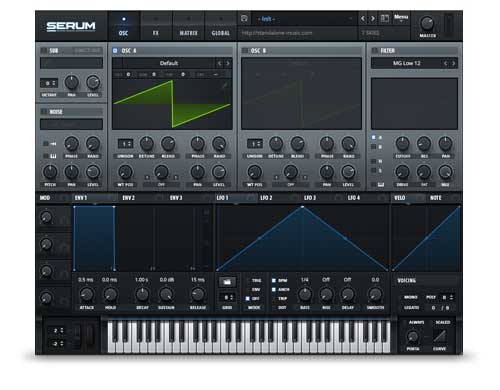Open the MG Low 12 filter type list

[406, 63]
